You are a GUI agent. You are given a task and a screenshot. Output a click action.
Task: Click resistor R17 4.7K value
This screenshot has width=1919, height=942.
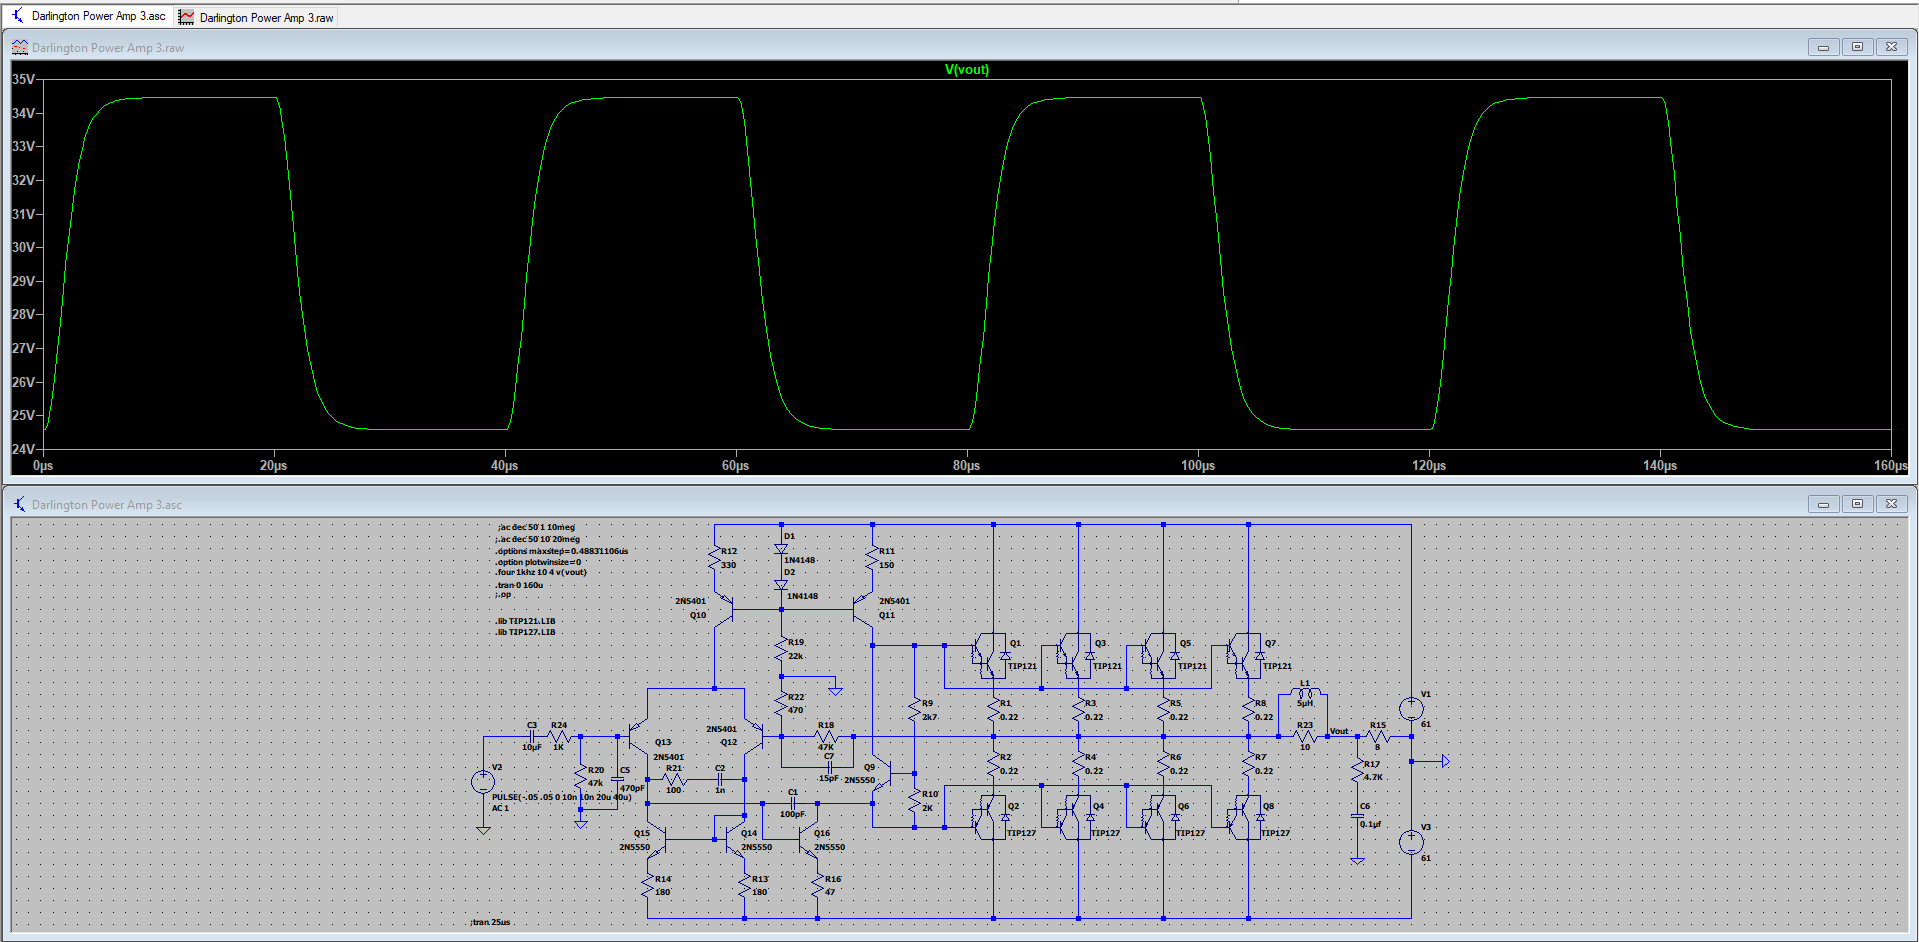click(1374, 776)
